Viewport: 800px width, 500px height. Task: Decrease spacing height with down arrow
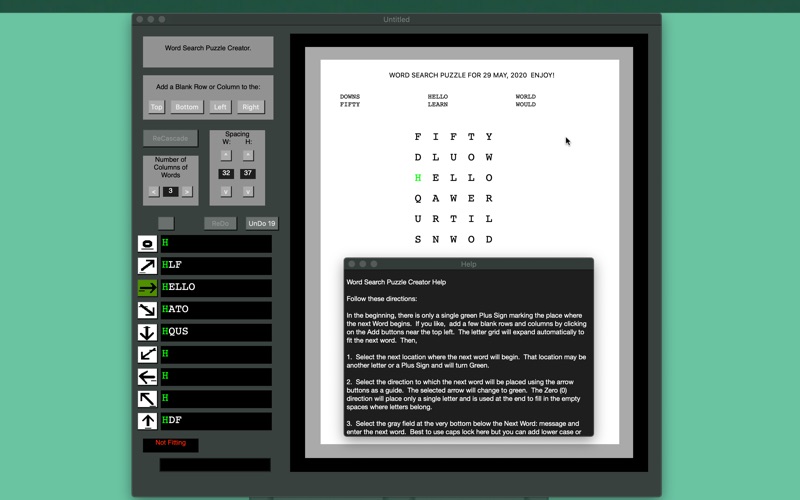click(x=248, y=192)
